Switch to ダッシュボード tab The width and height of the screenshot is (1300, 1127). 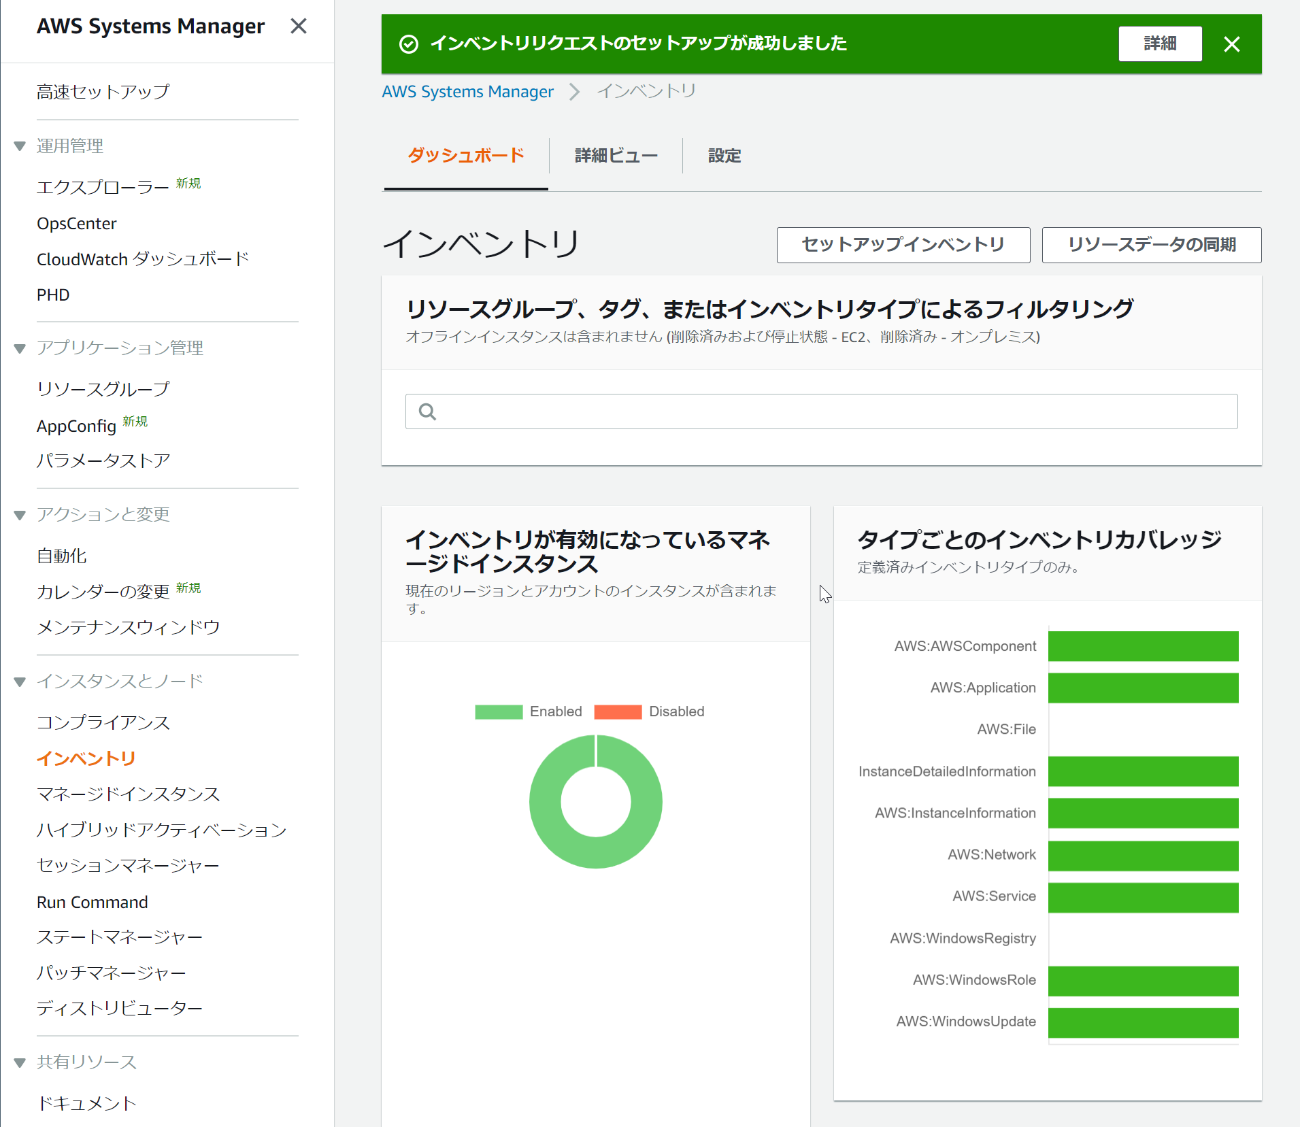[x=466, y=156]
